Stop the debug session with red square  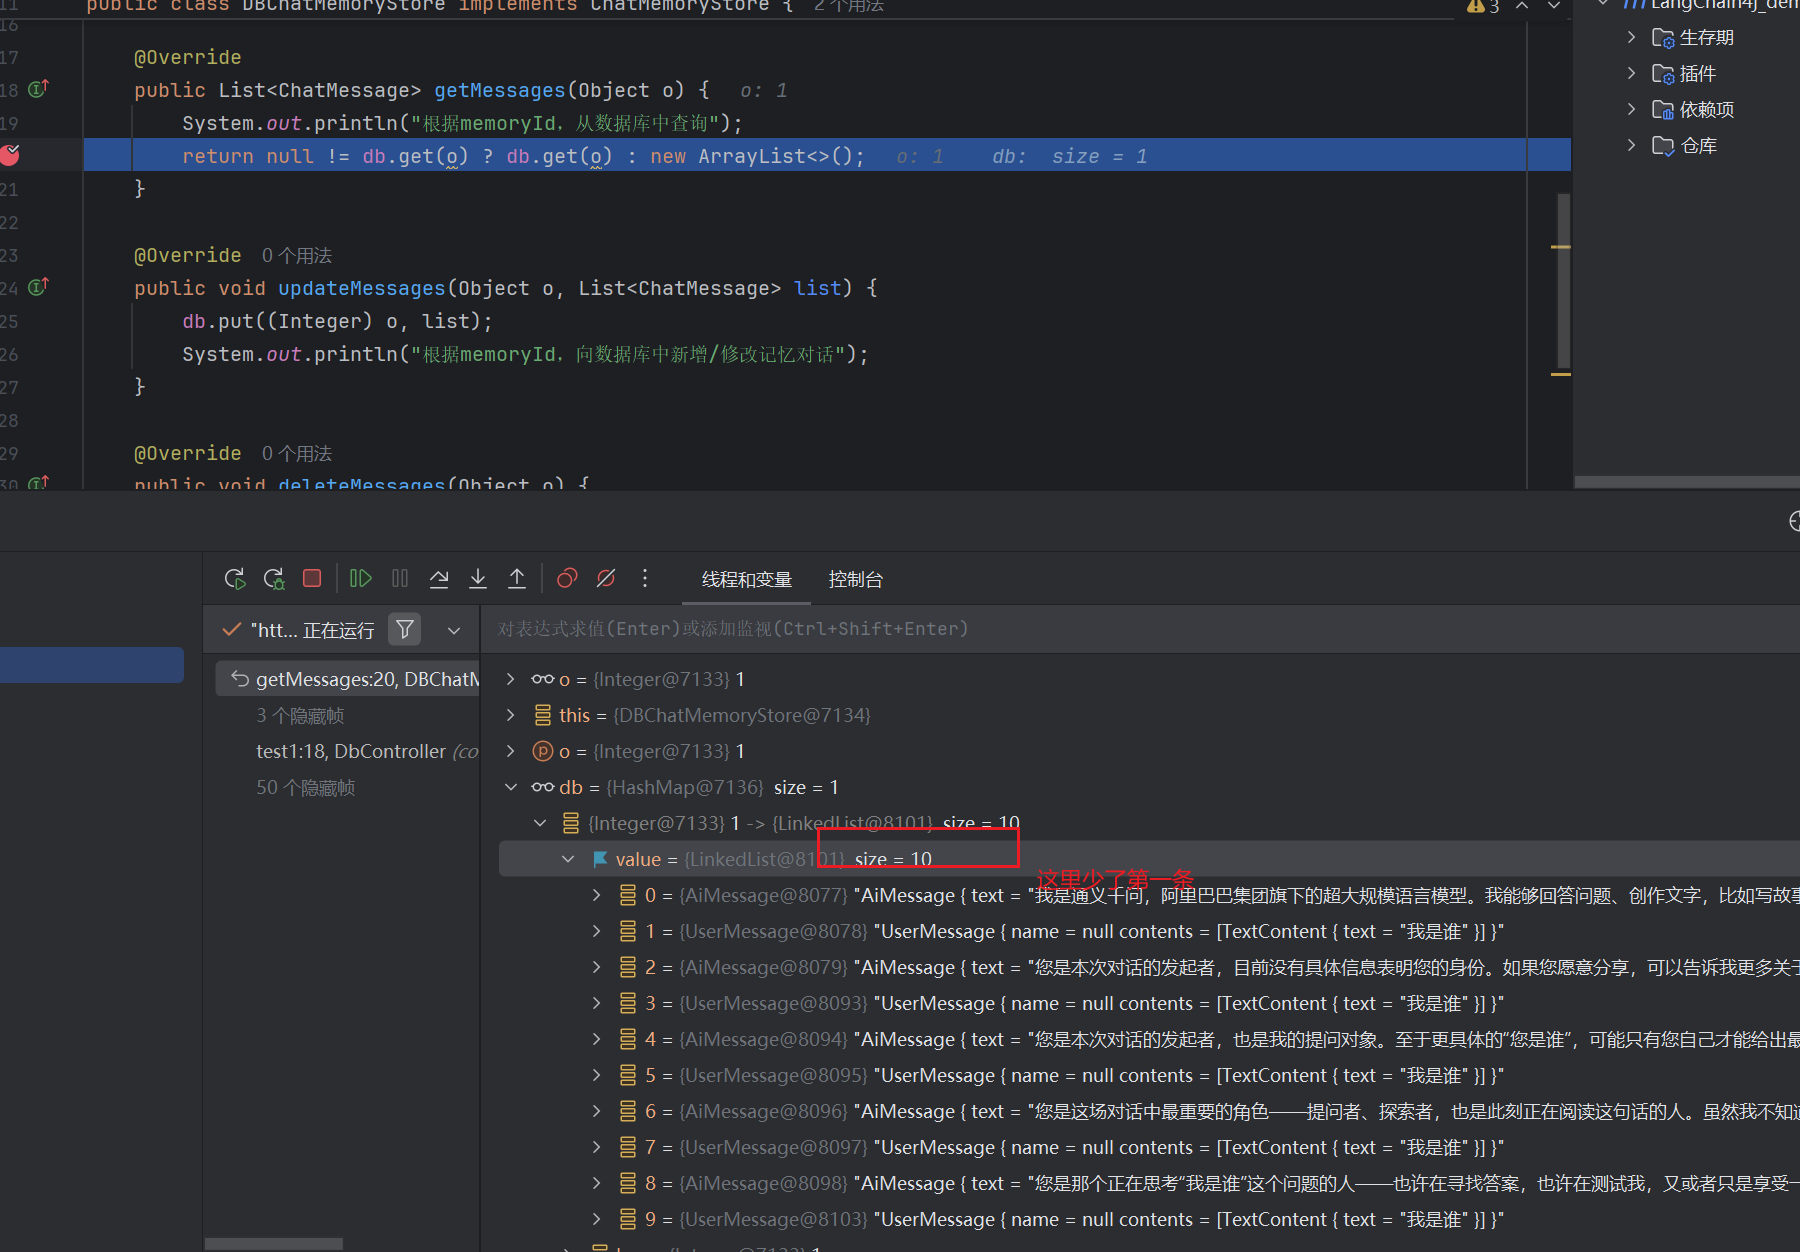coord(312,578)
